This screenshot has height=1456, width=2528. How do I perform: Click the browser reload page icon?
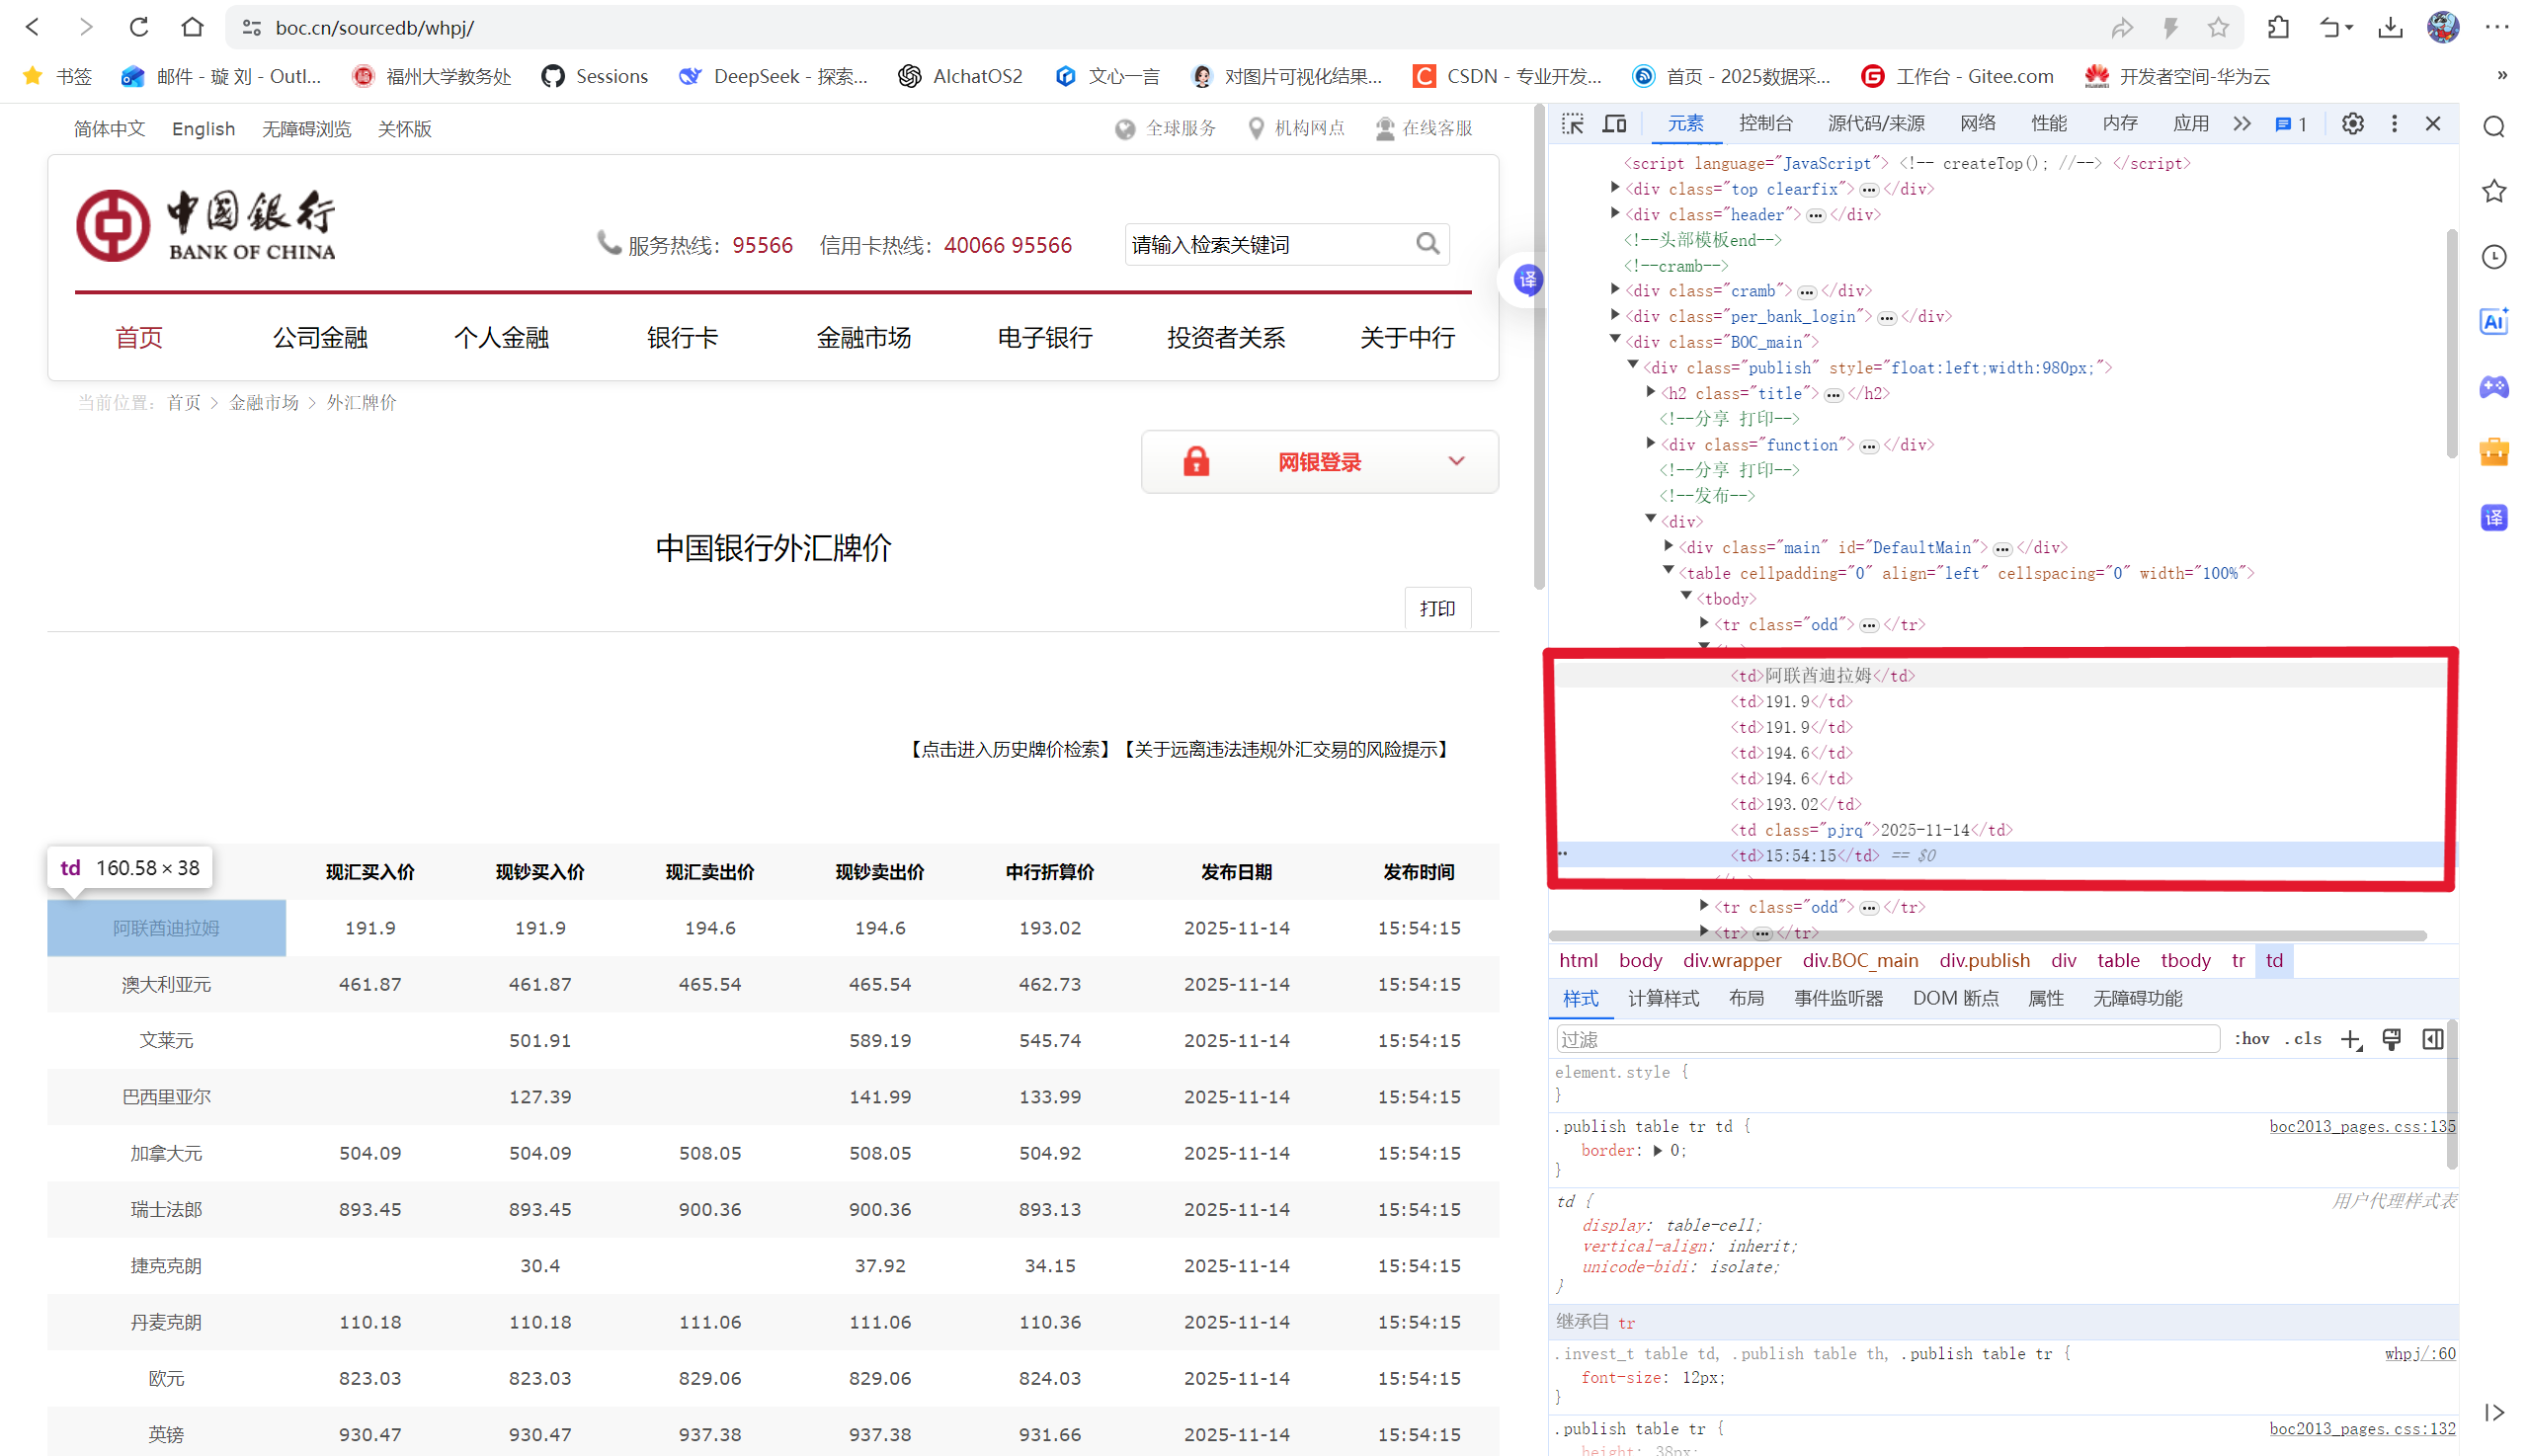coord(139,27)
